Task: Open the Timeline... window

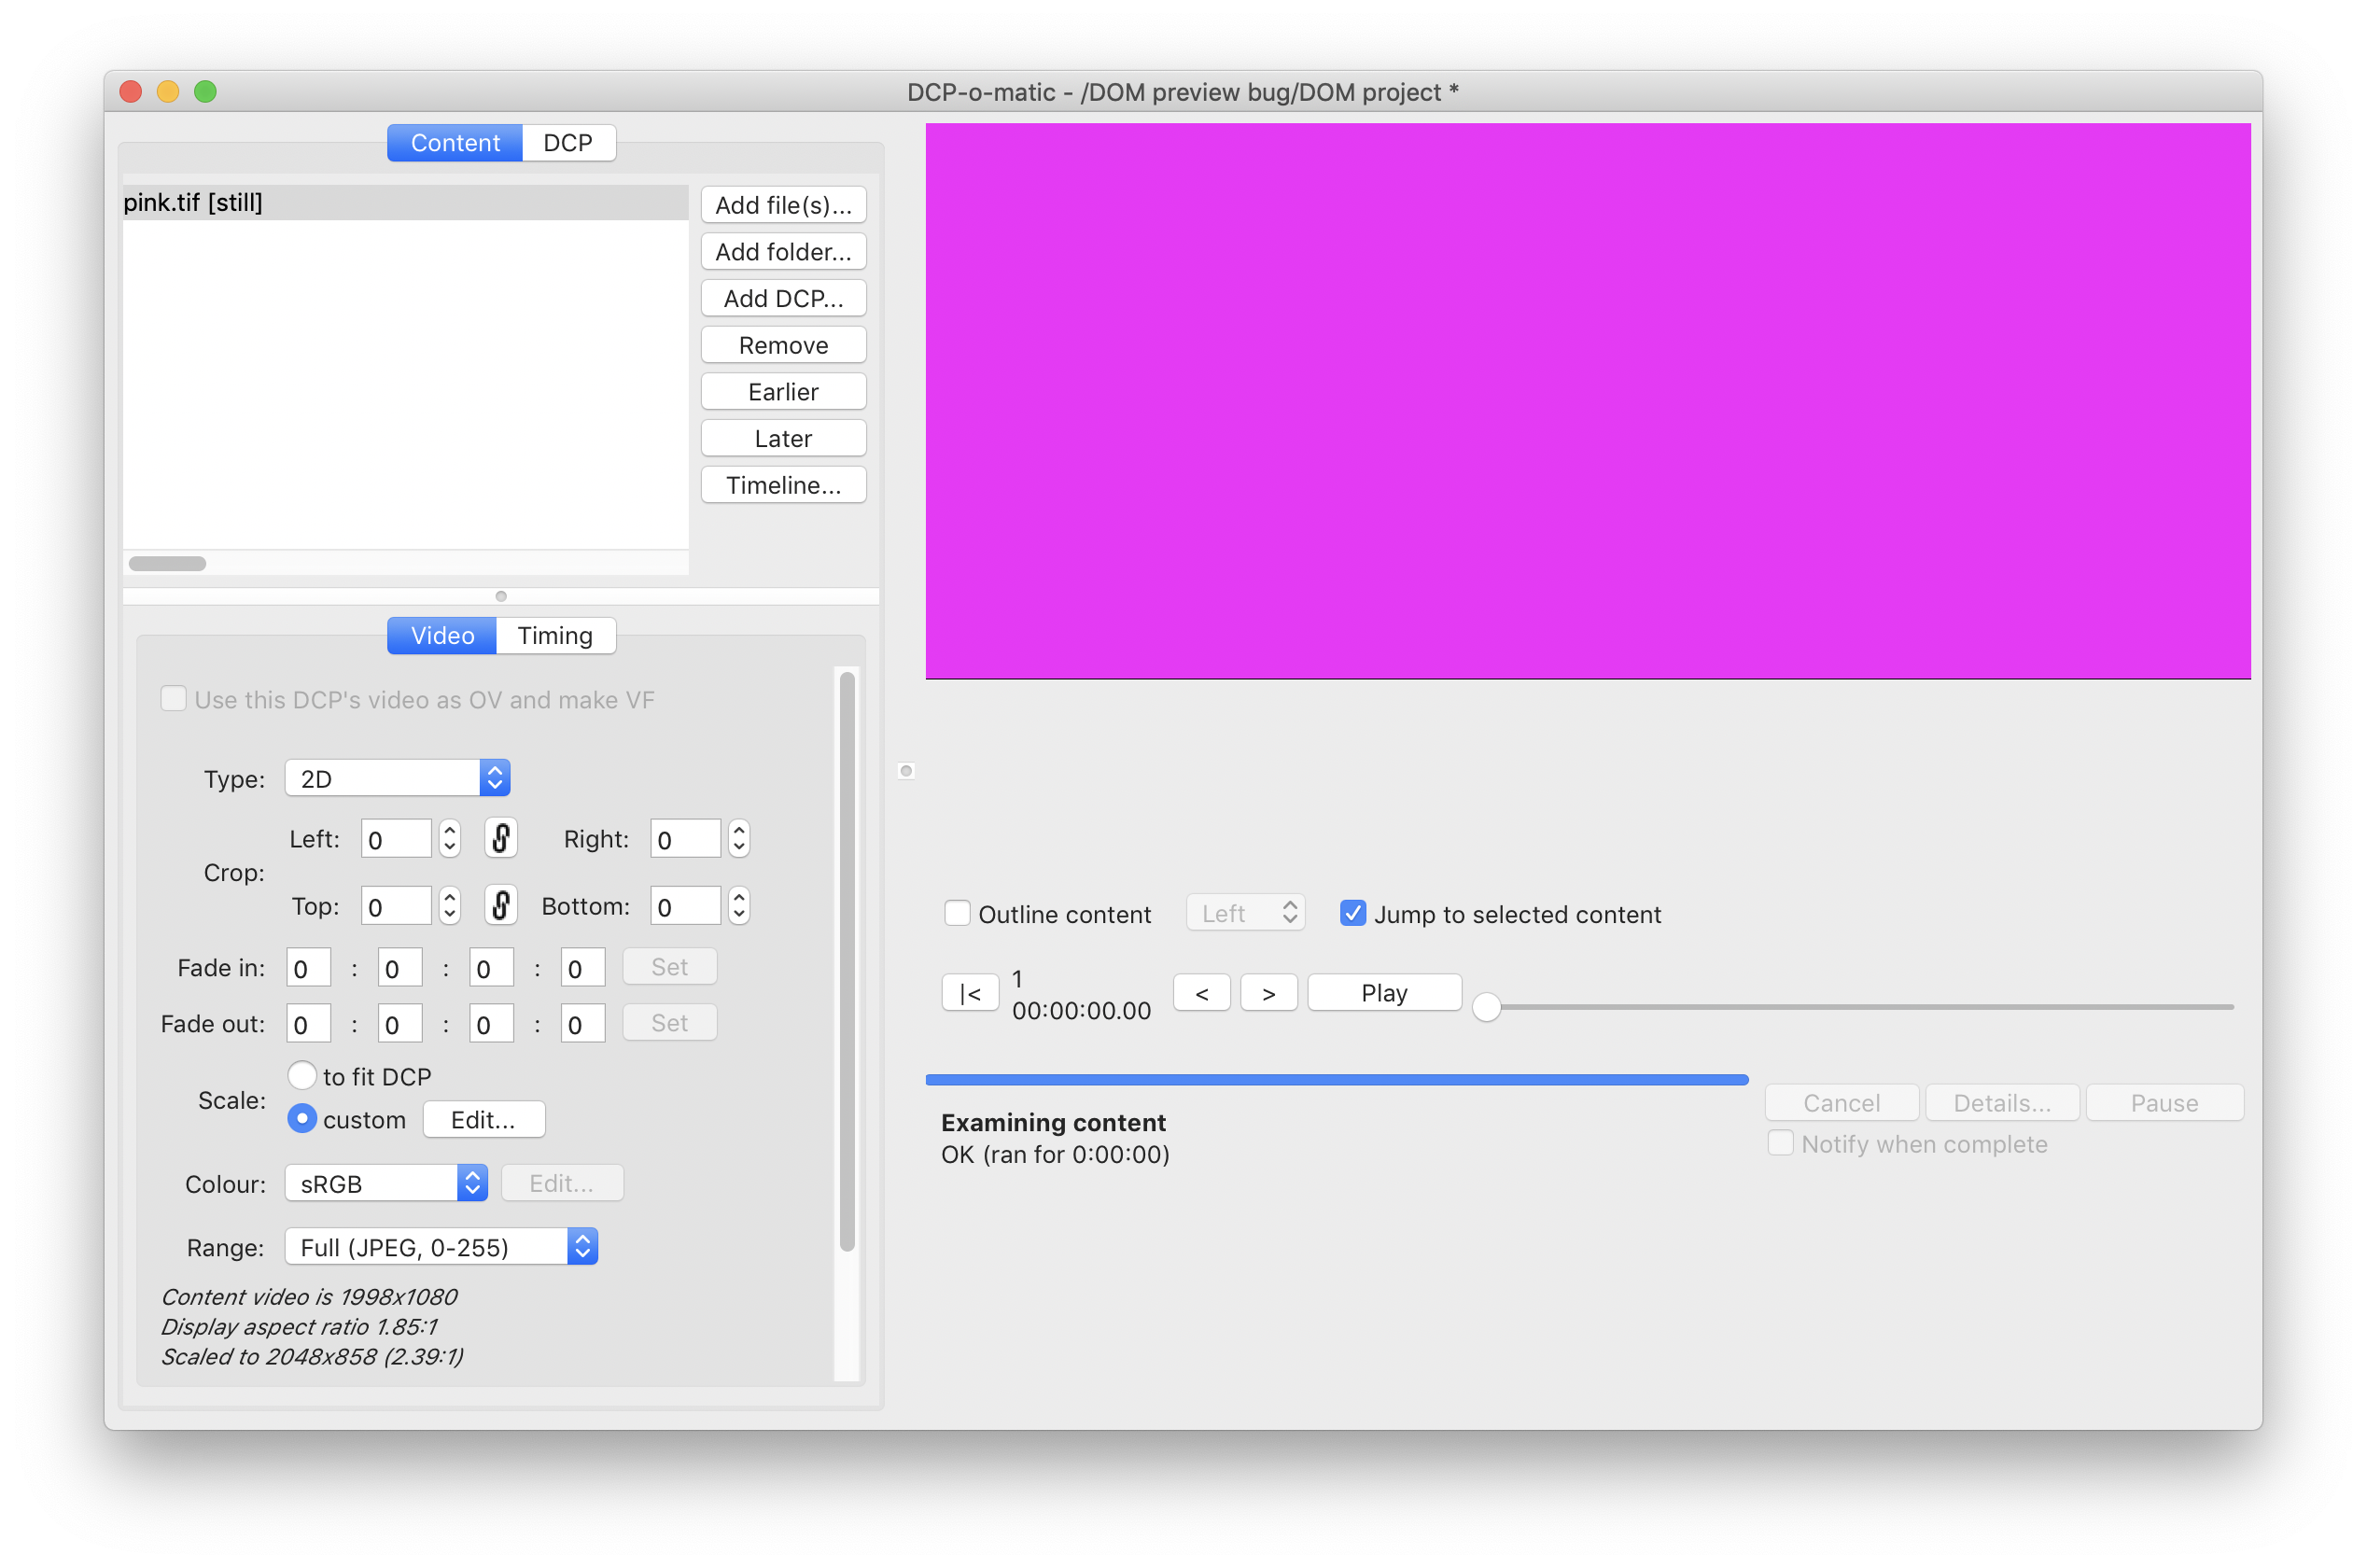Action: (783, 485)
